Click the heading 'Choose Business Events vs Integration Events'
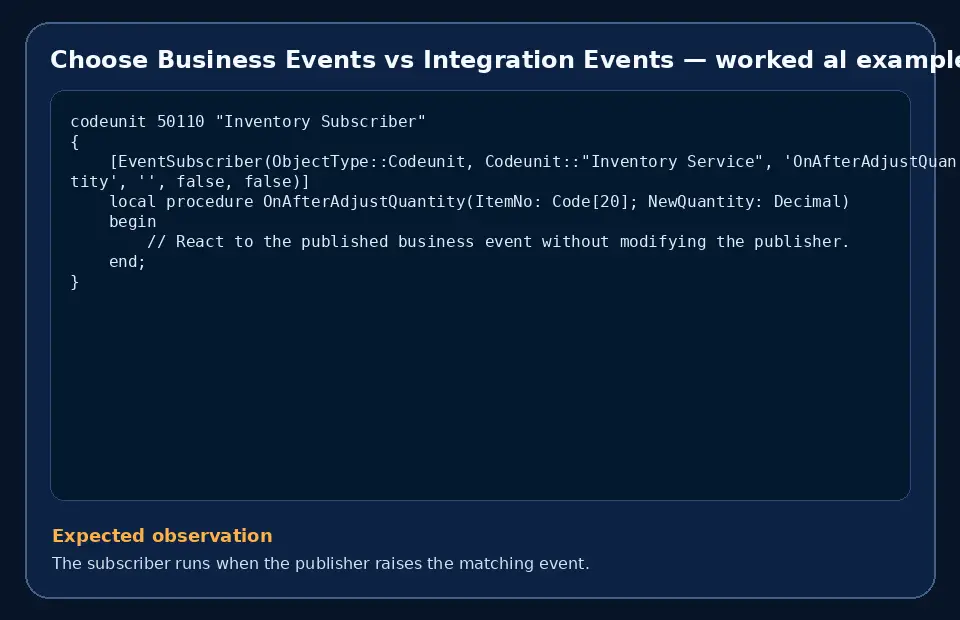 505,60
